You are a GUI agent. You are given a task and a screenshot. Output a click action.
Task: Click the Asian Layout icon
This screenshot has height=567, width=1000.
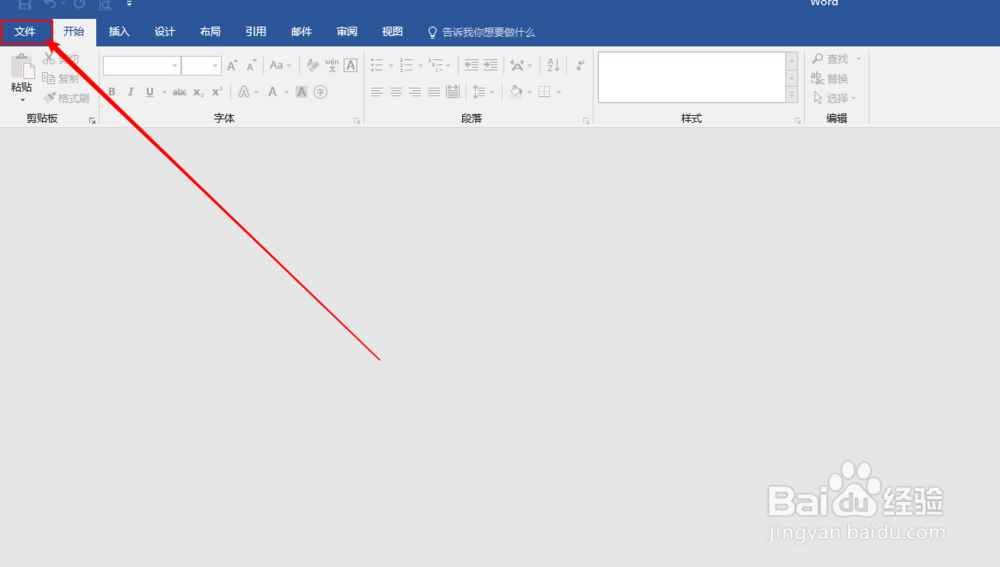517,65
